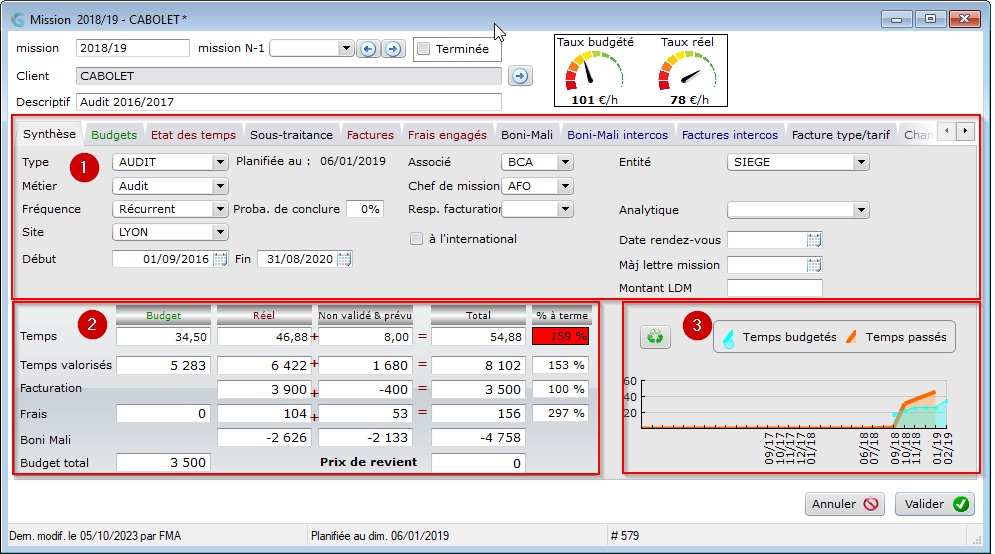Open the Boni-Mali tab

click(527, 135)
